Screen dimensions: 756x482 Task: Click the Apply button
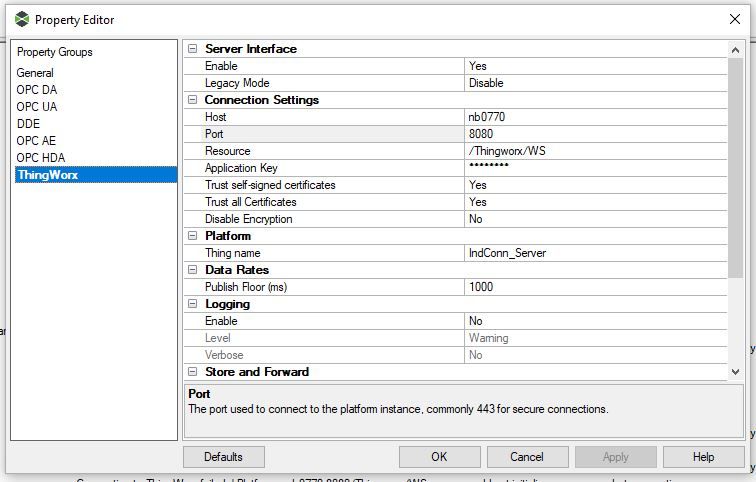(x=616, y=456)
